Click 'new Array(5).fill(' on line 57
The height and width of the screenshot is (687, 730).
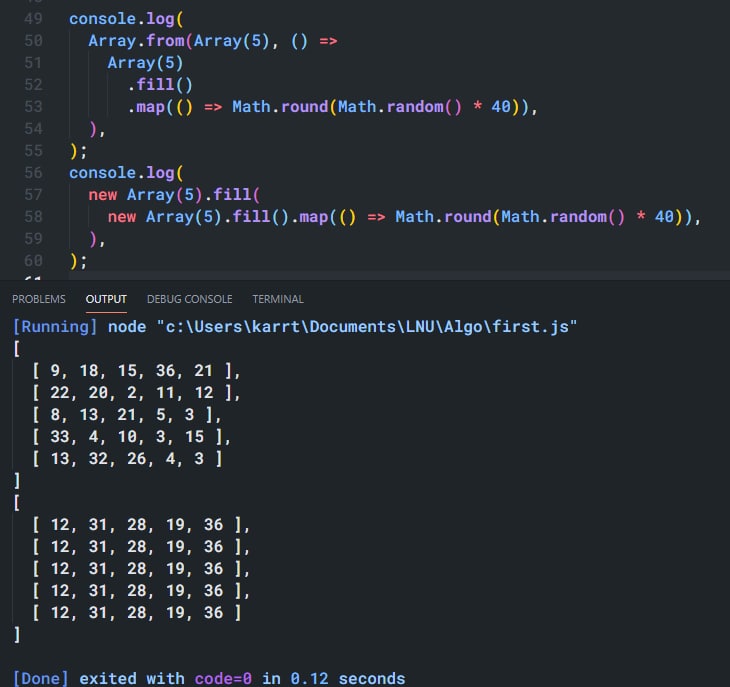(174, 195)
